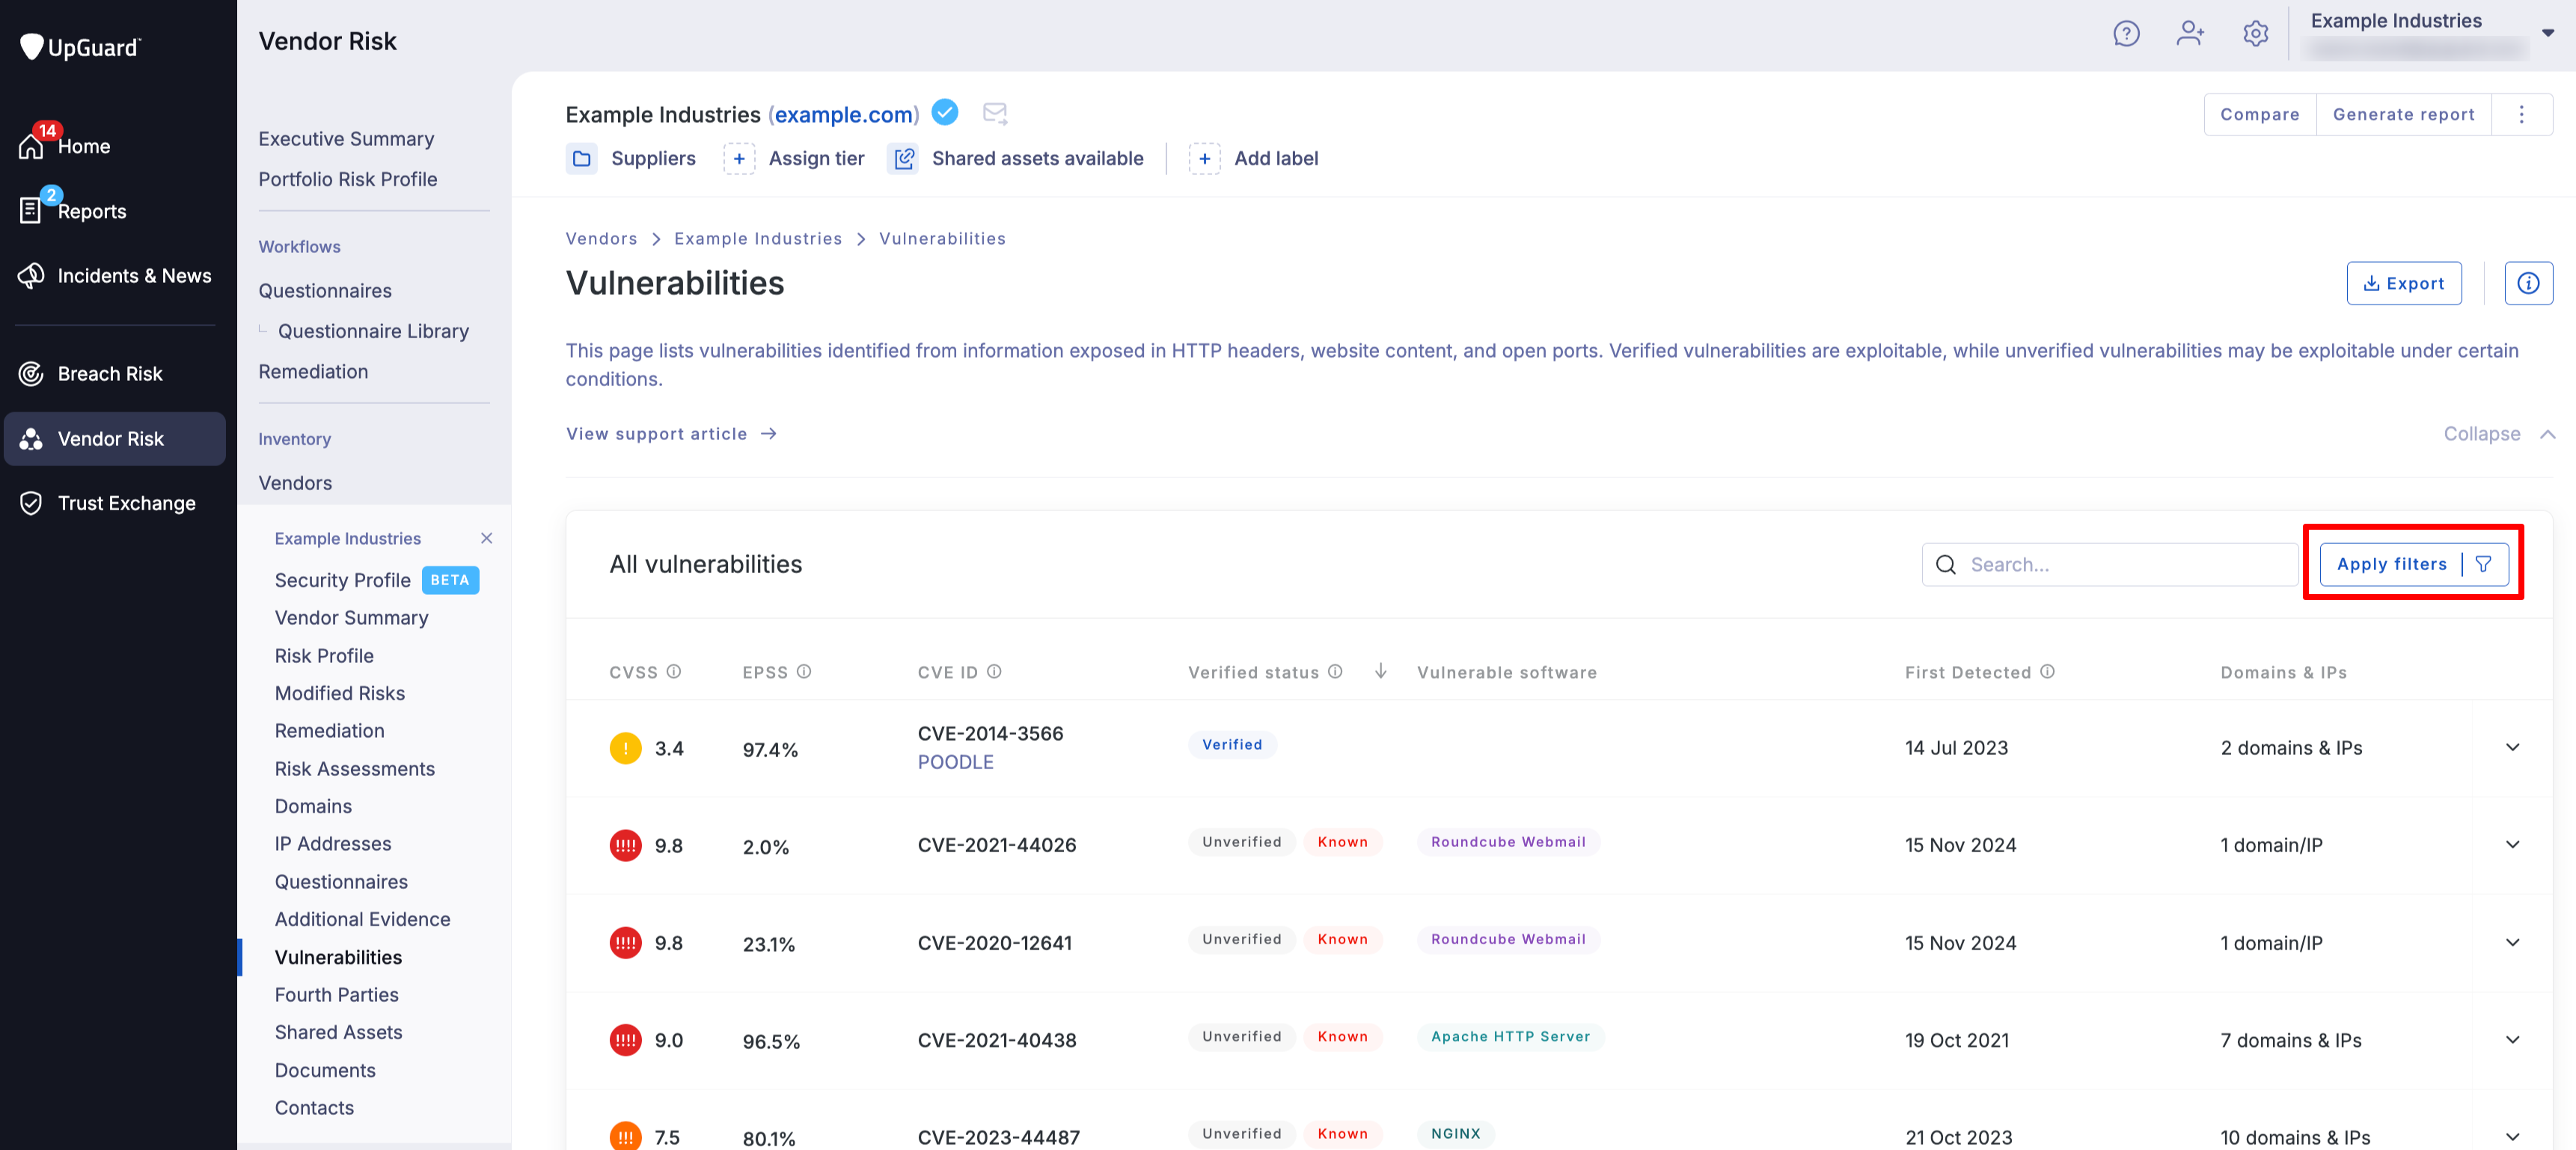This screenshot has width=2576, height=1150.
Task: Click Vendors in the breadcrumb
Action: click(x=601, y=238)
